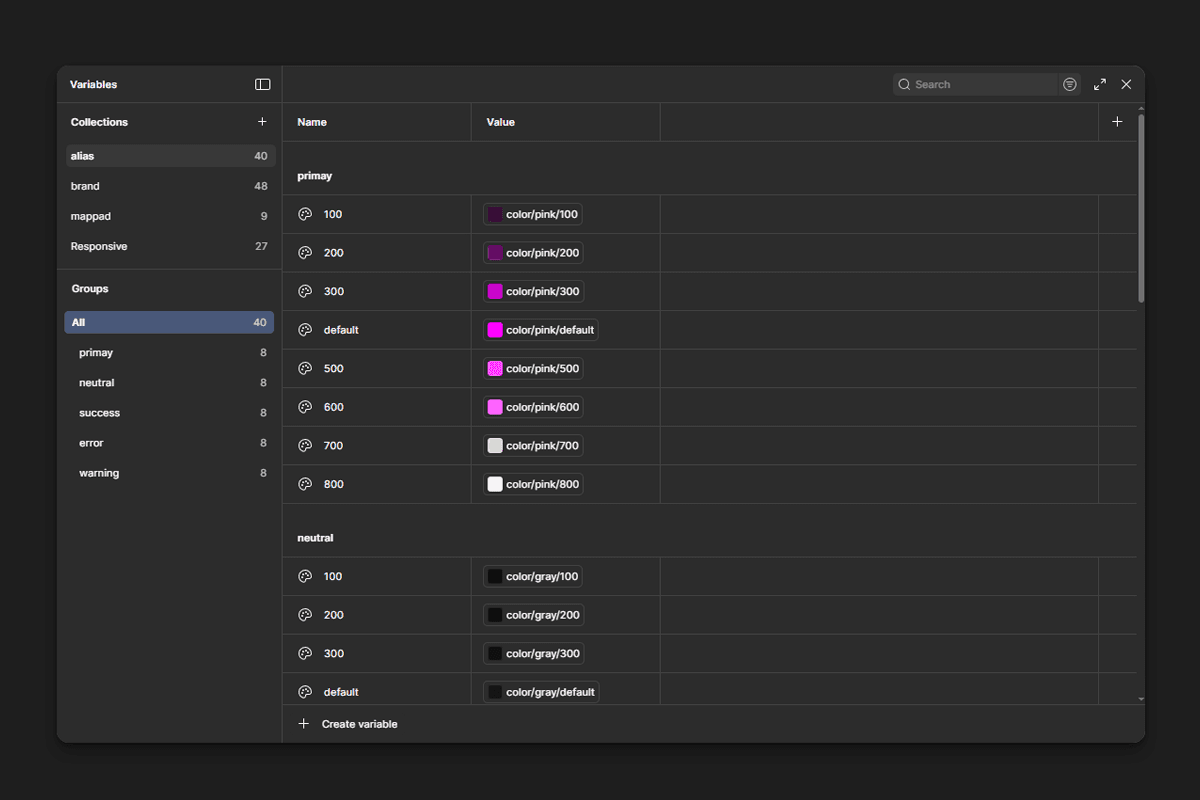Toggle the sidebar panel icon
Screen dimensions: 1200x800
point(263,85)
